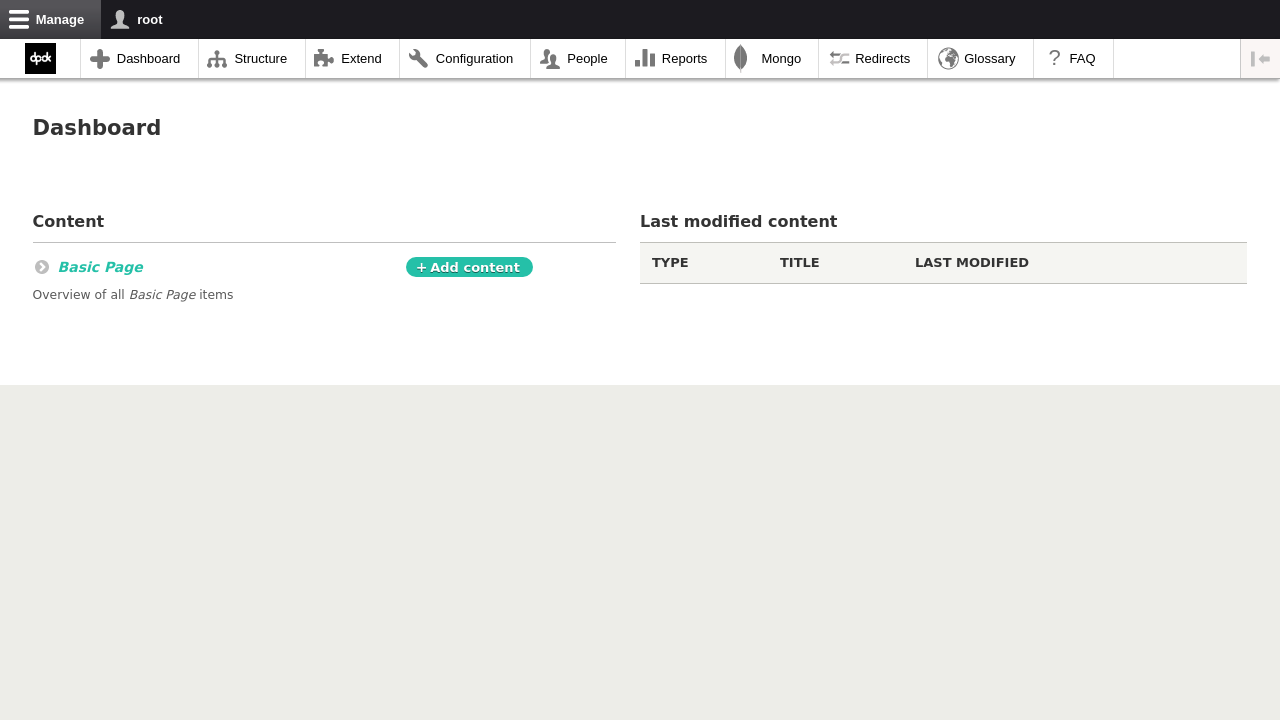Viewport: 1280px width, 720px height.
Task: Click the 'Overview of all Basic Page items' text
Action: [133, 295]
